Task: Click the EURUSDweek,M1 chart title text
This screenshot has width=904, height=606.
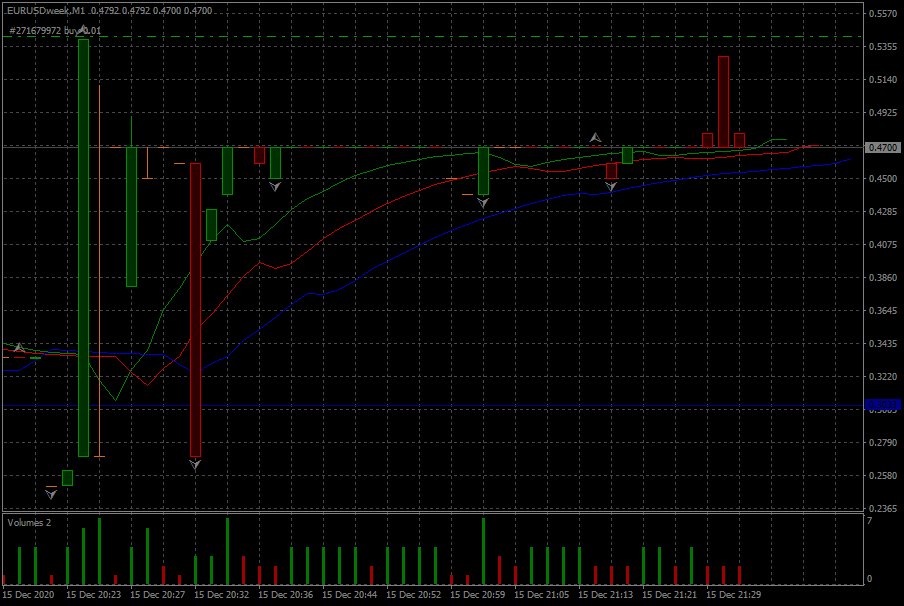Action: pos(46,11)
